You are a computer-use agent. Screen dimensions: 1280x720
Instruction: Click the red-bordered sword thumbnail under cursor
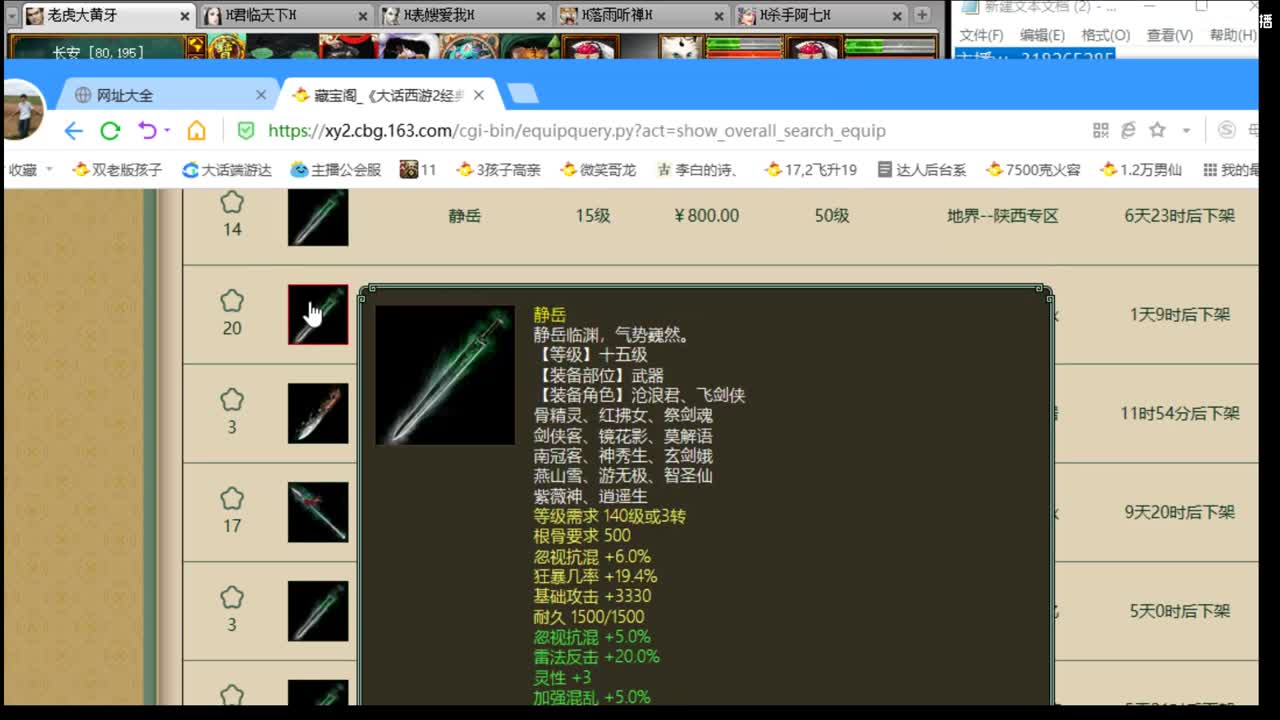point(318,314)
